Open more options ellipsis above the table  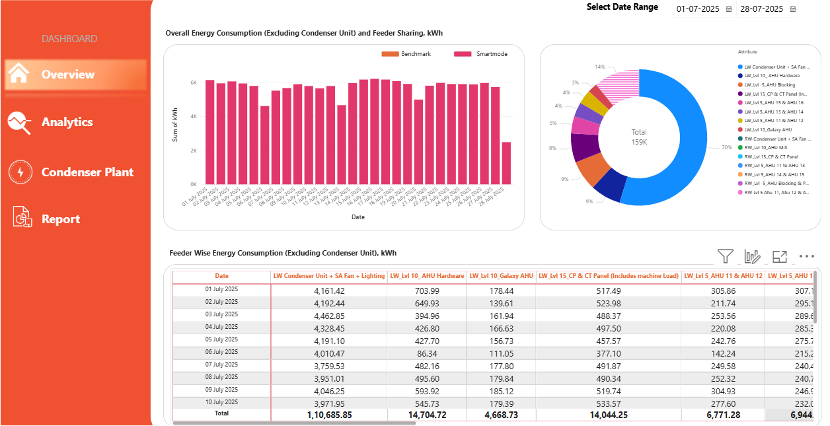(807, 257)
